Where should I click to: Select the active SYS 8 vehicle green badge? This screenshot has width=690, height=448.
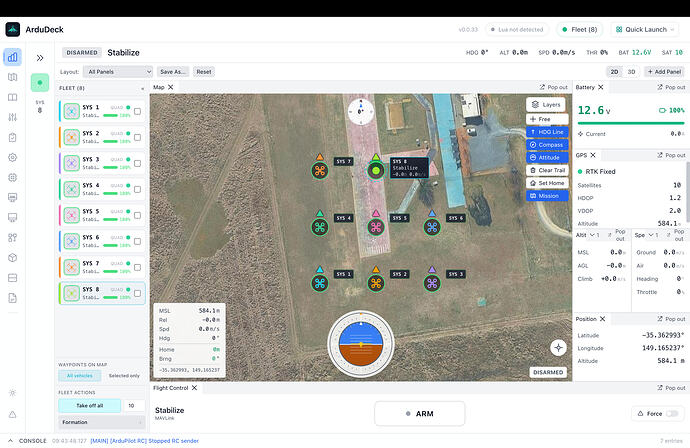click(40, 83)
